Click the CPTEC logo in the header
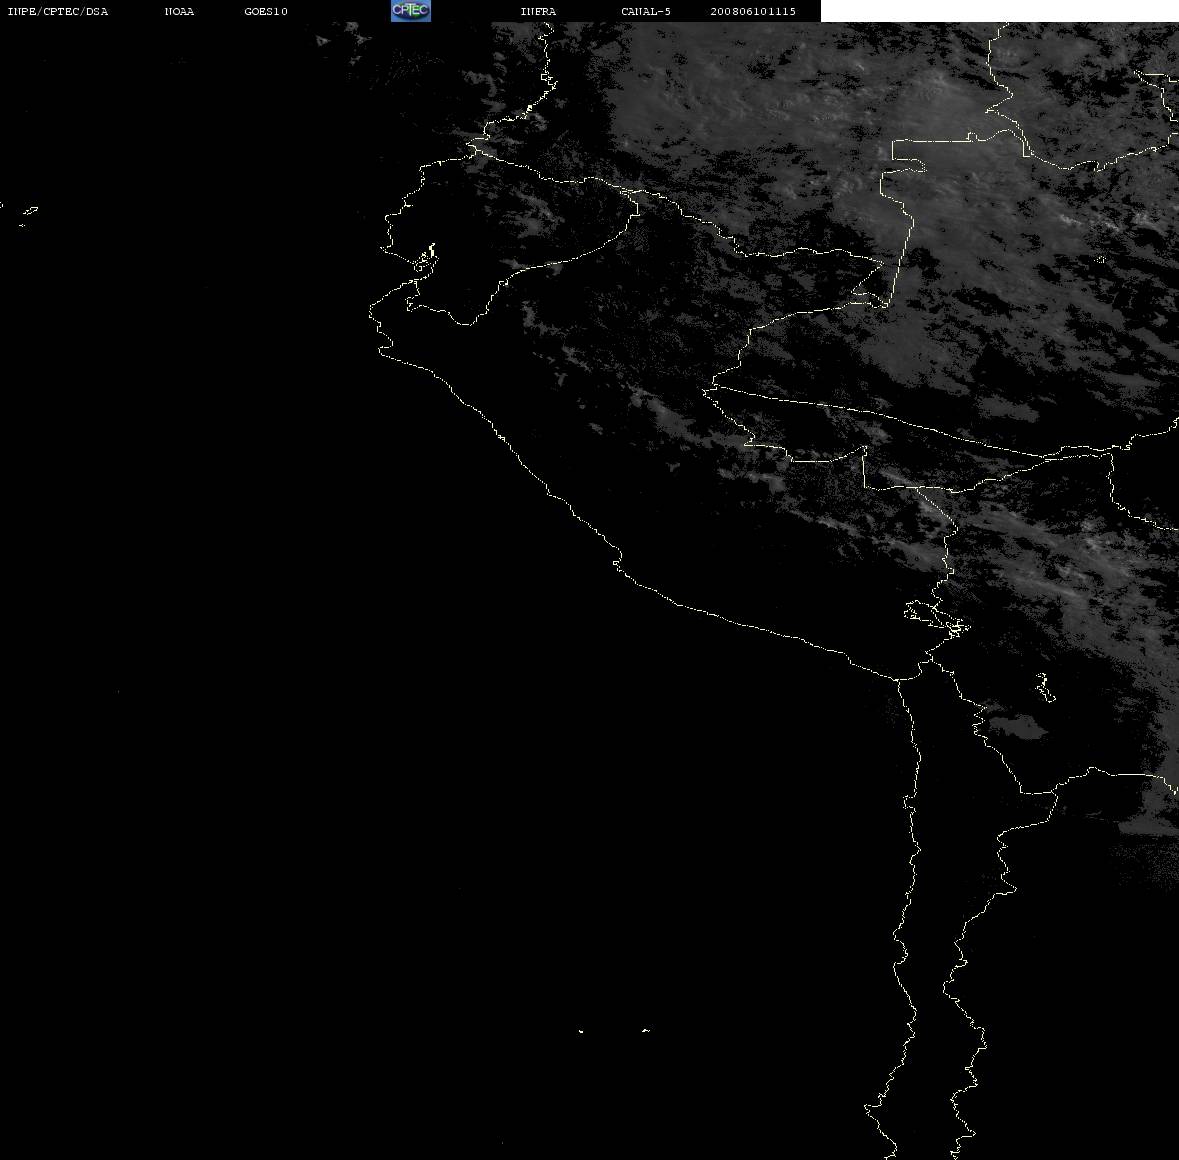 (411, 11)
